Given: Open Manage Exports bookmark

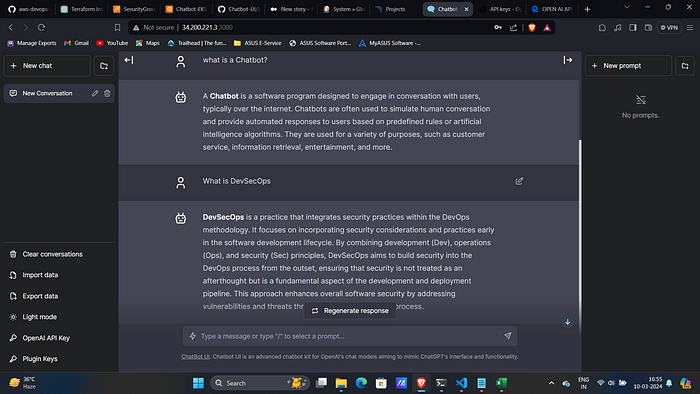Looking at the screenshot, I should 32,43.
